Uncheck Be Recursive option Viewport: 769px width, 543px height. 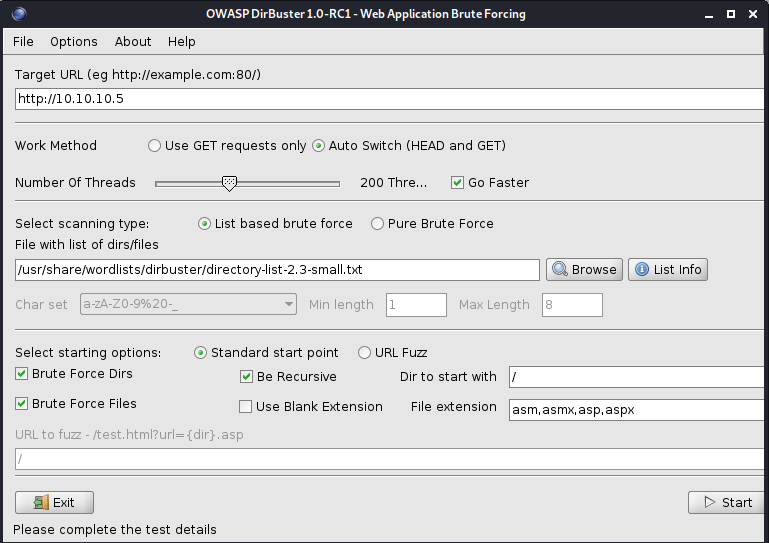[x=246, y=377]
